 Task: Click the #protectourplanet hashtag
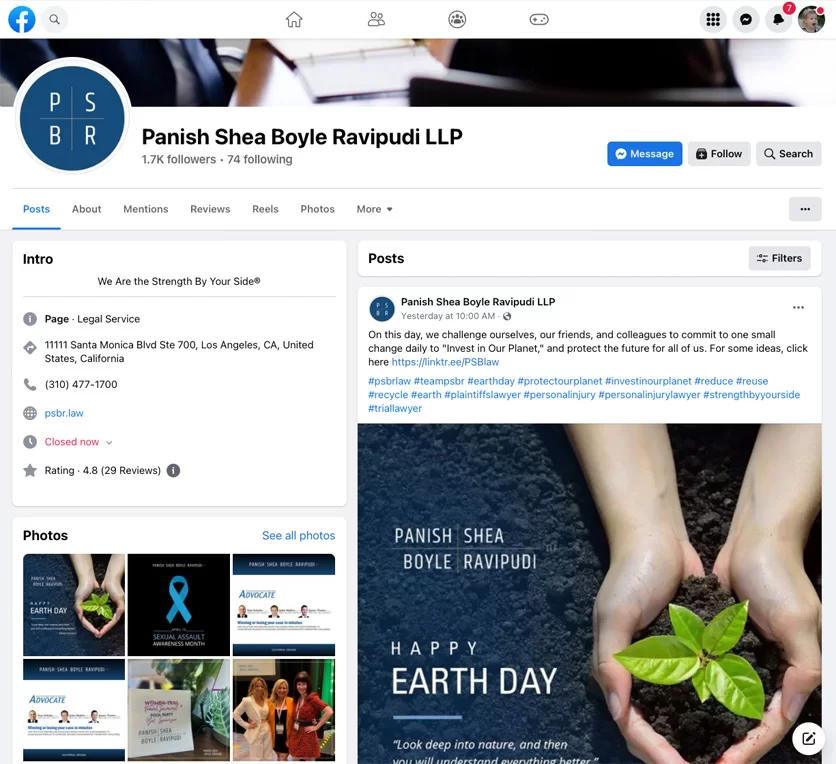click(559, 381)
